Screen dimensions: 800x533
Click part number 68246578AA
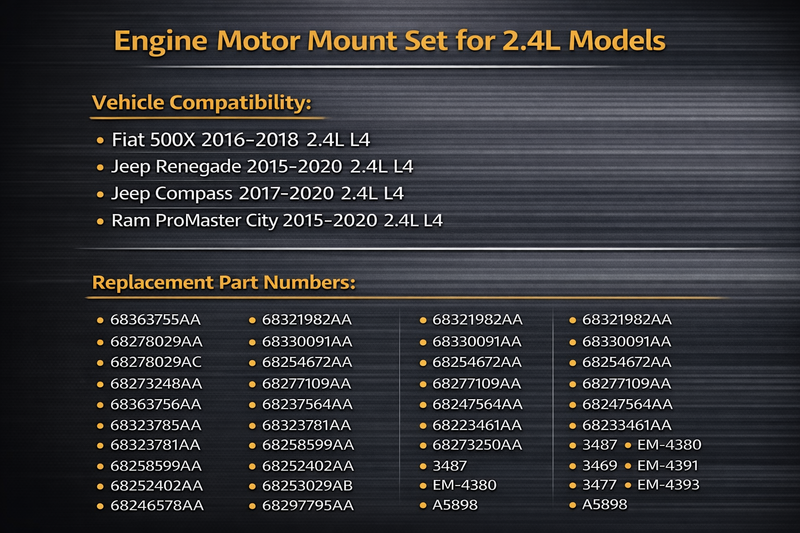tap(157, 506)
